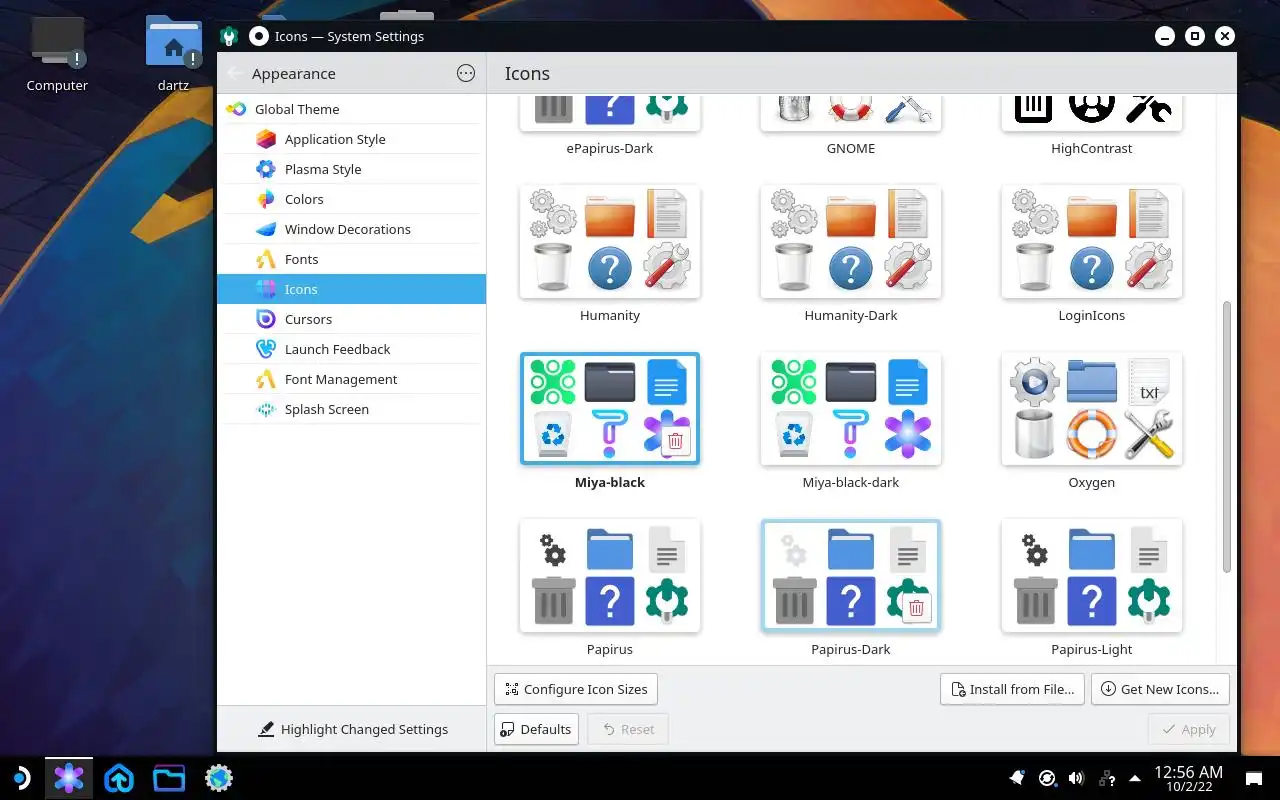Click Configure Icon Sizes button
Screen dimensions: 1280x800
[x=576, y=689]
